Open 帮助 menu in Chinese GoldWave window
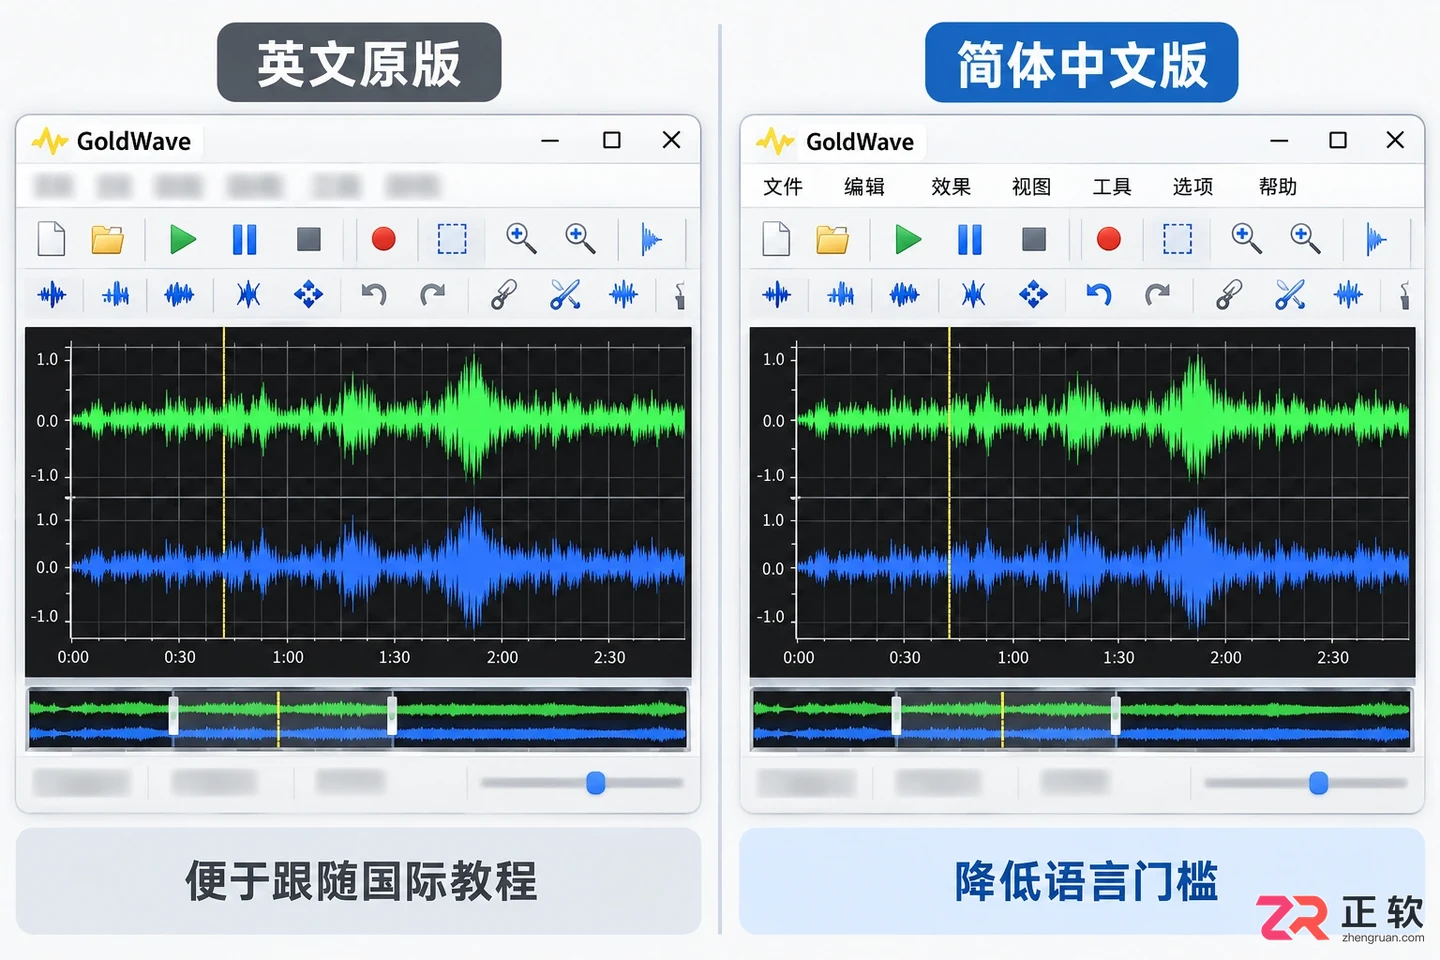This screenshot has height=960, width=1440. pos(1278,187)
